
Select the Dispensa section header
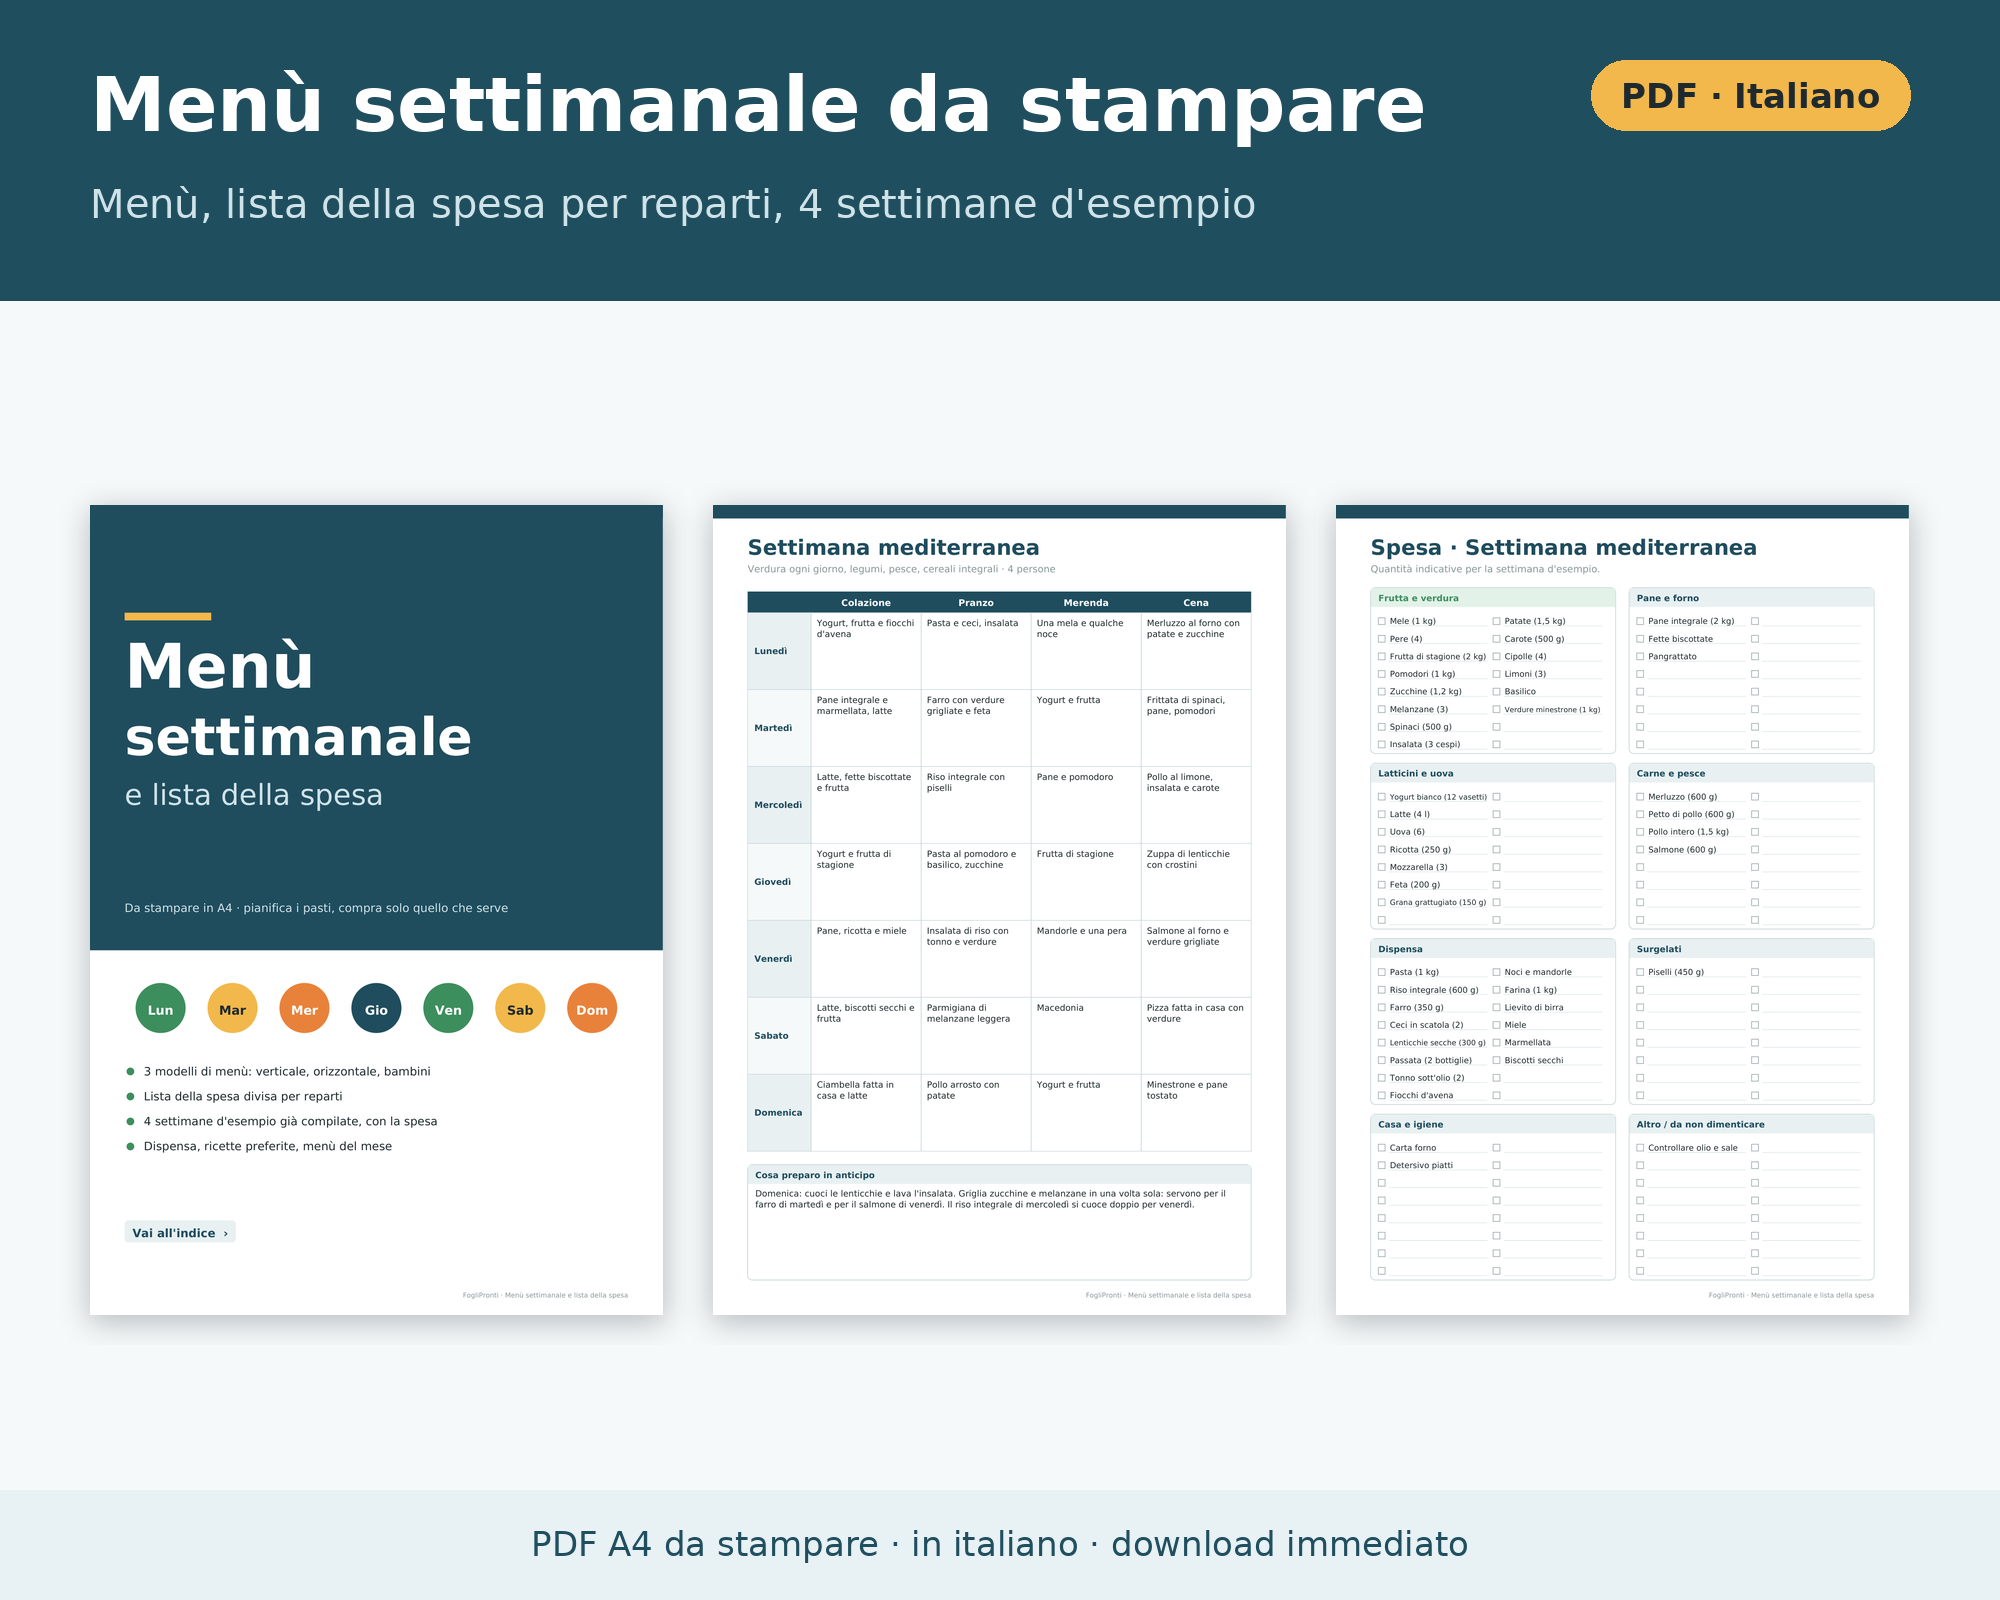click(x=1493, y=949)
